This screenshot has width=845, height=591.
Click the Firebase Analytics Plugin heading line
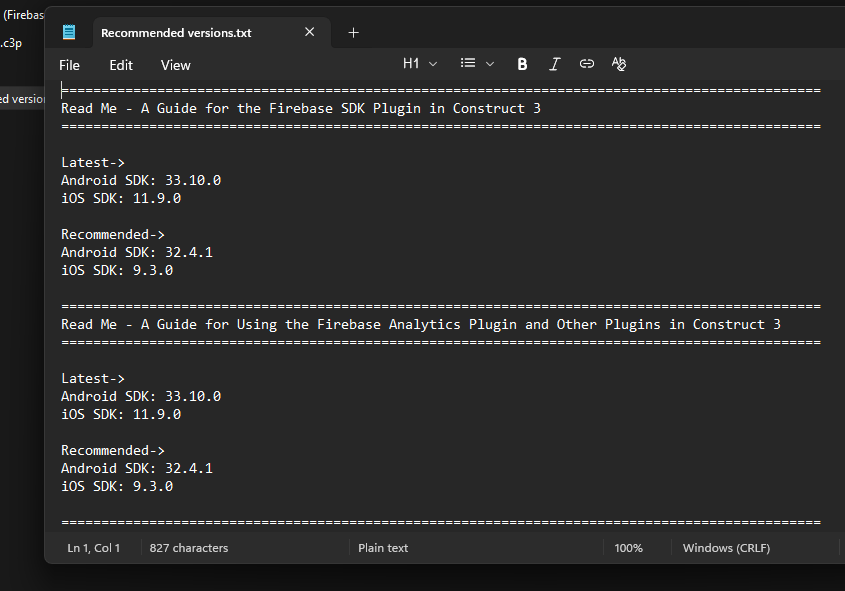(x=421, y=324)
